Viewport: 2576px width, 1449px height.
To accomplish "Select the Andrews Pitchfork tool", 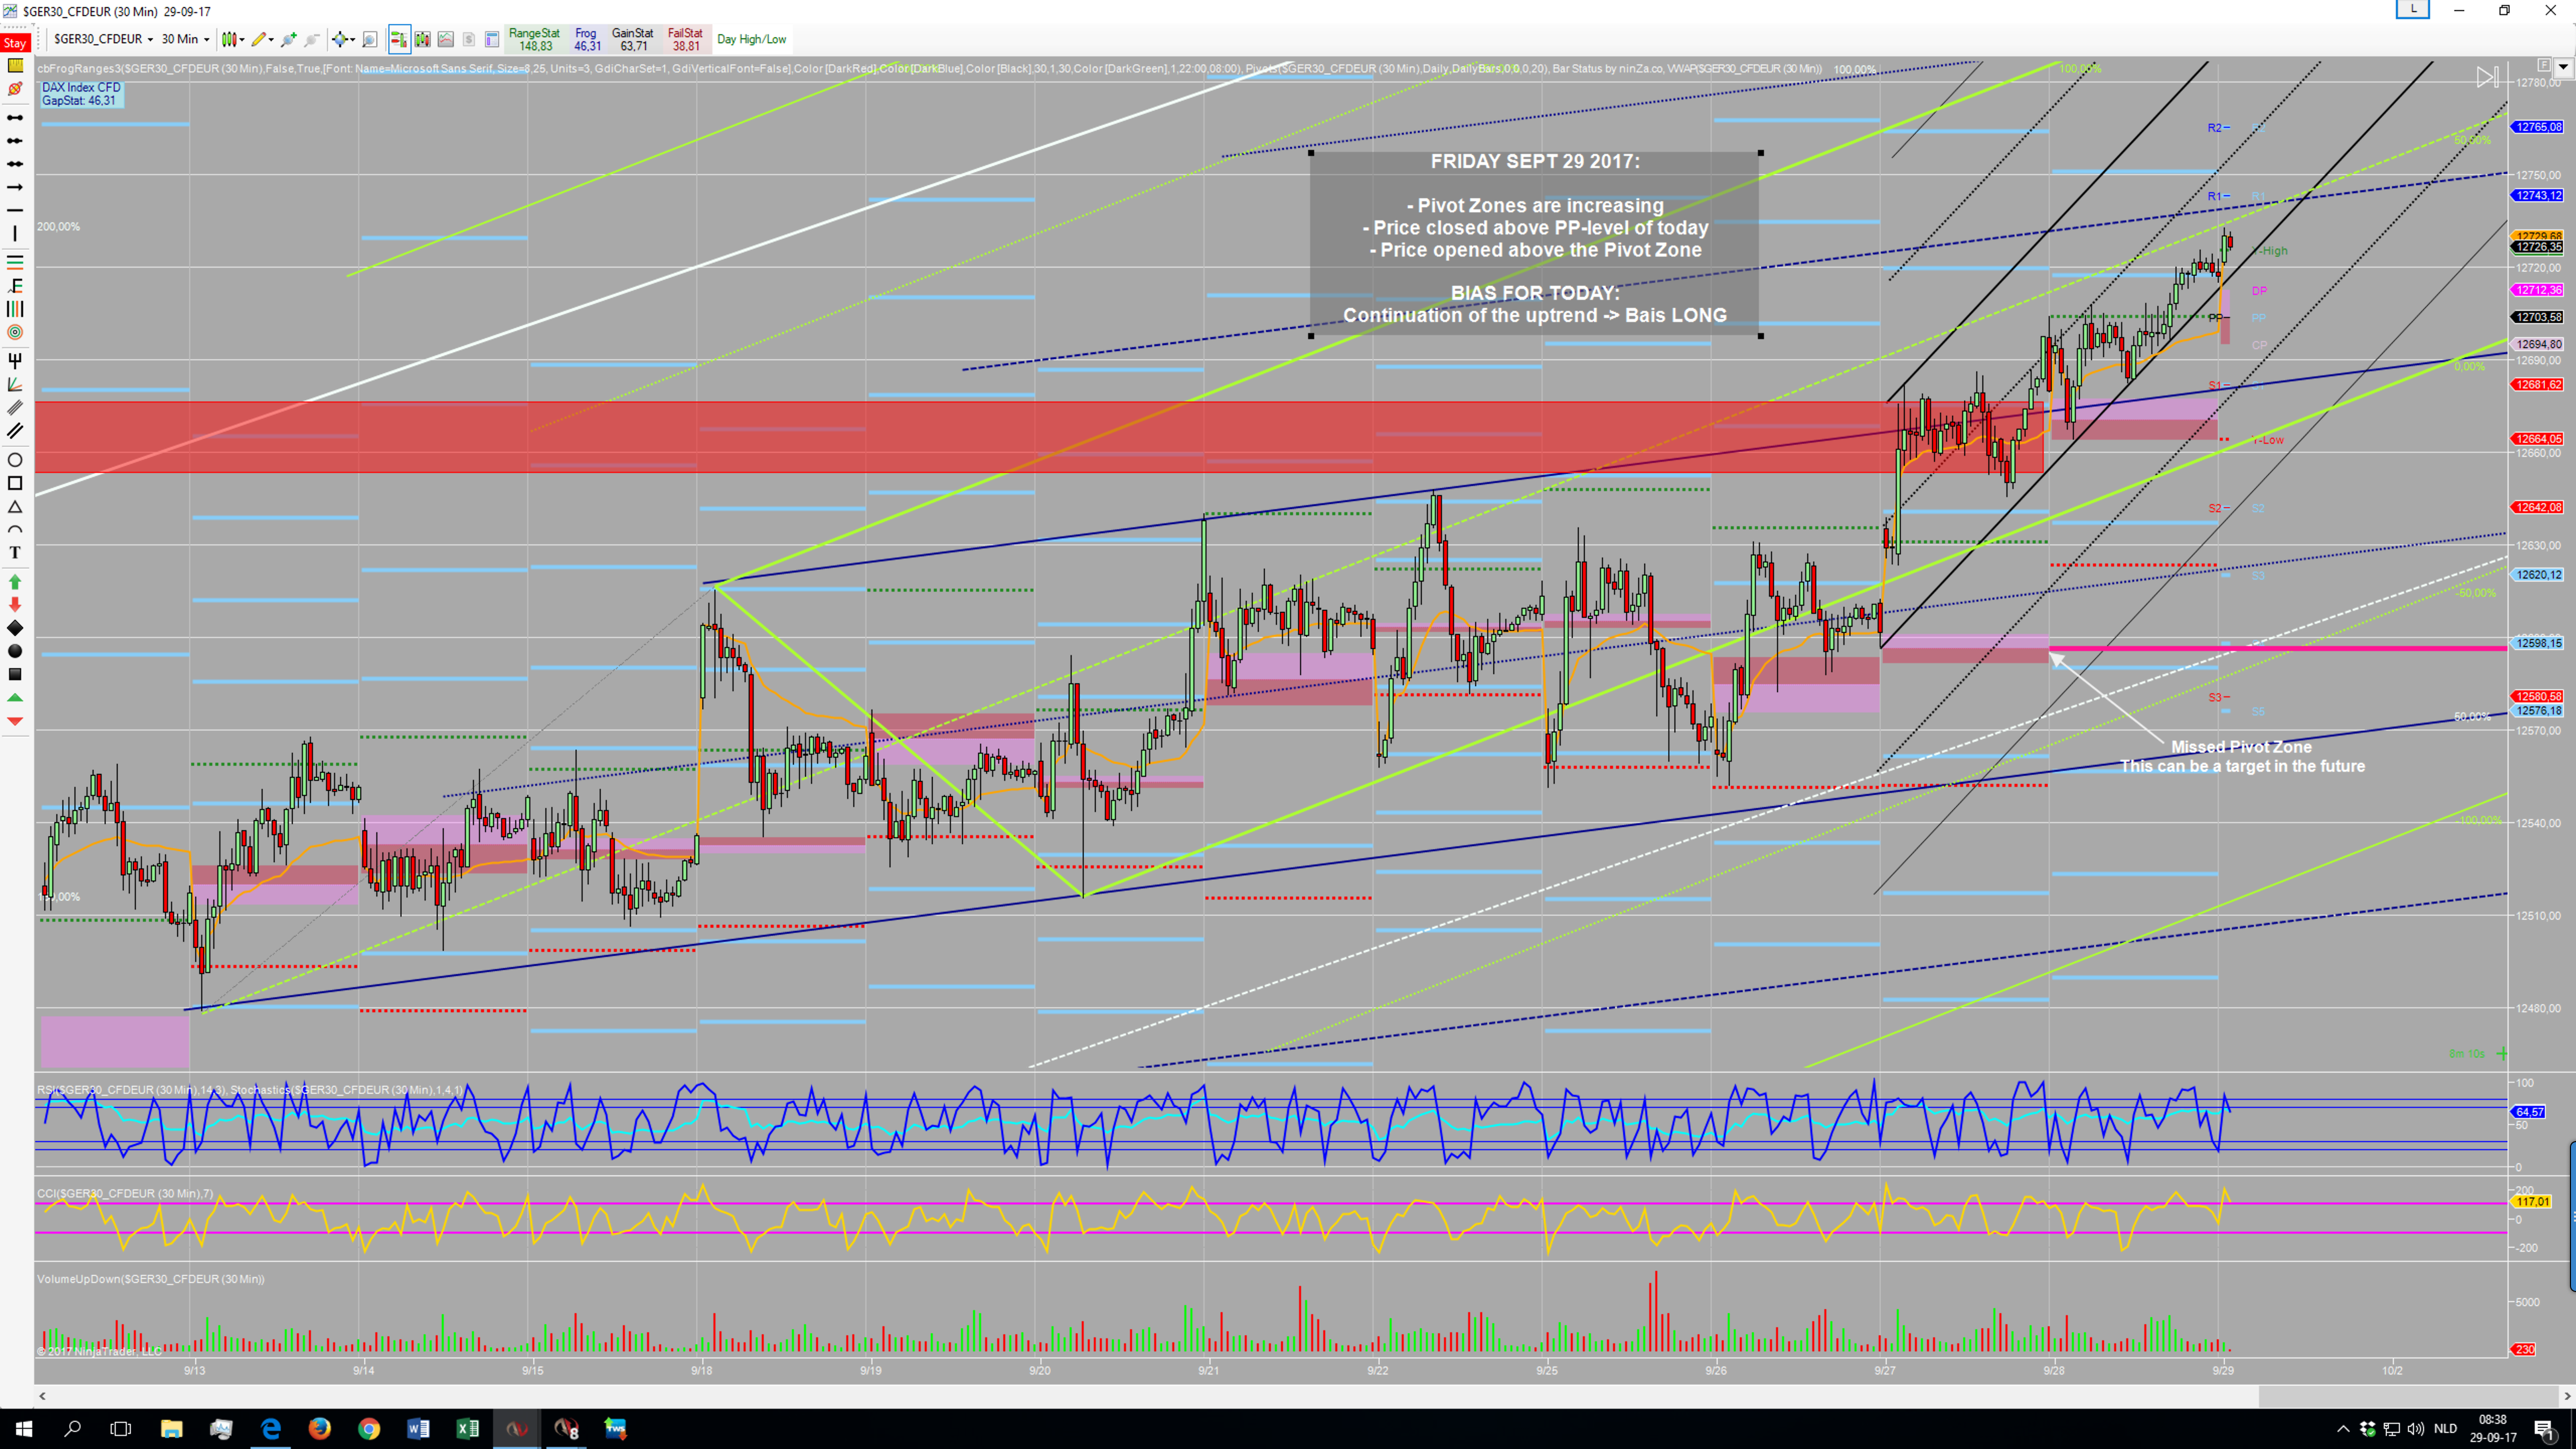I will (x=15, y=360).
